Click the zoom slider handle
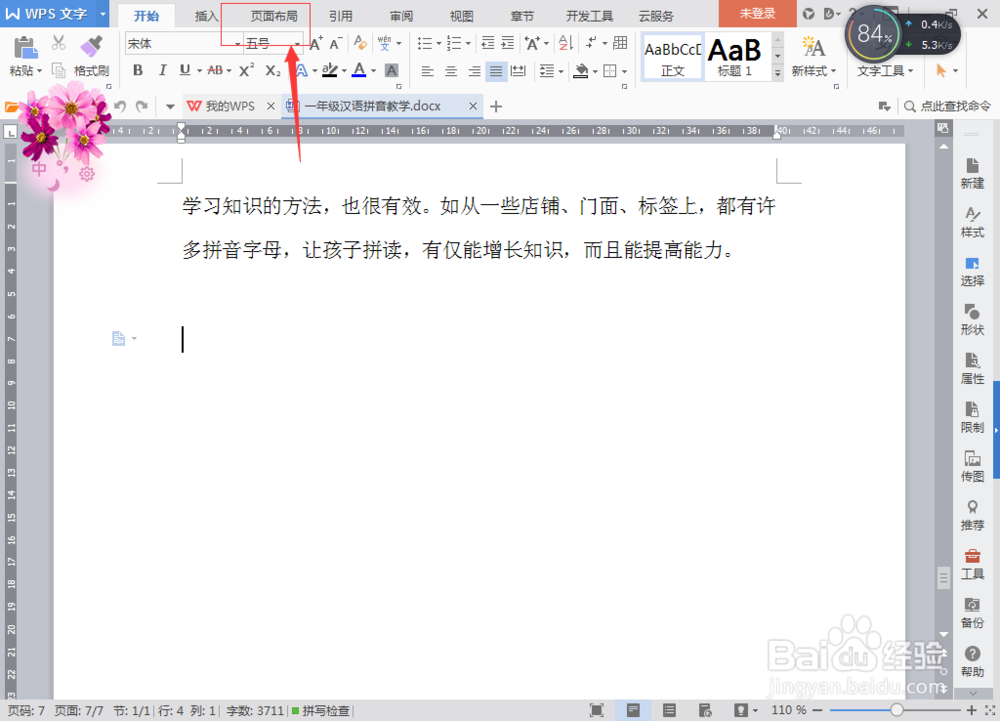 coord(897,710)
